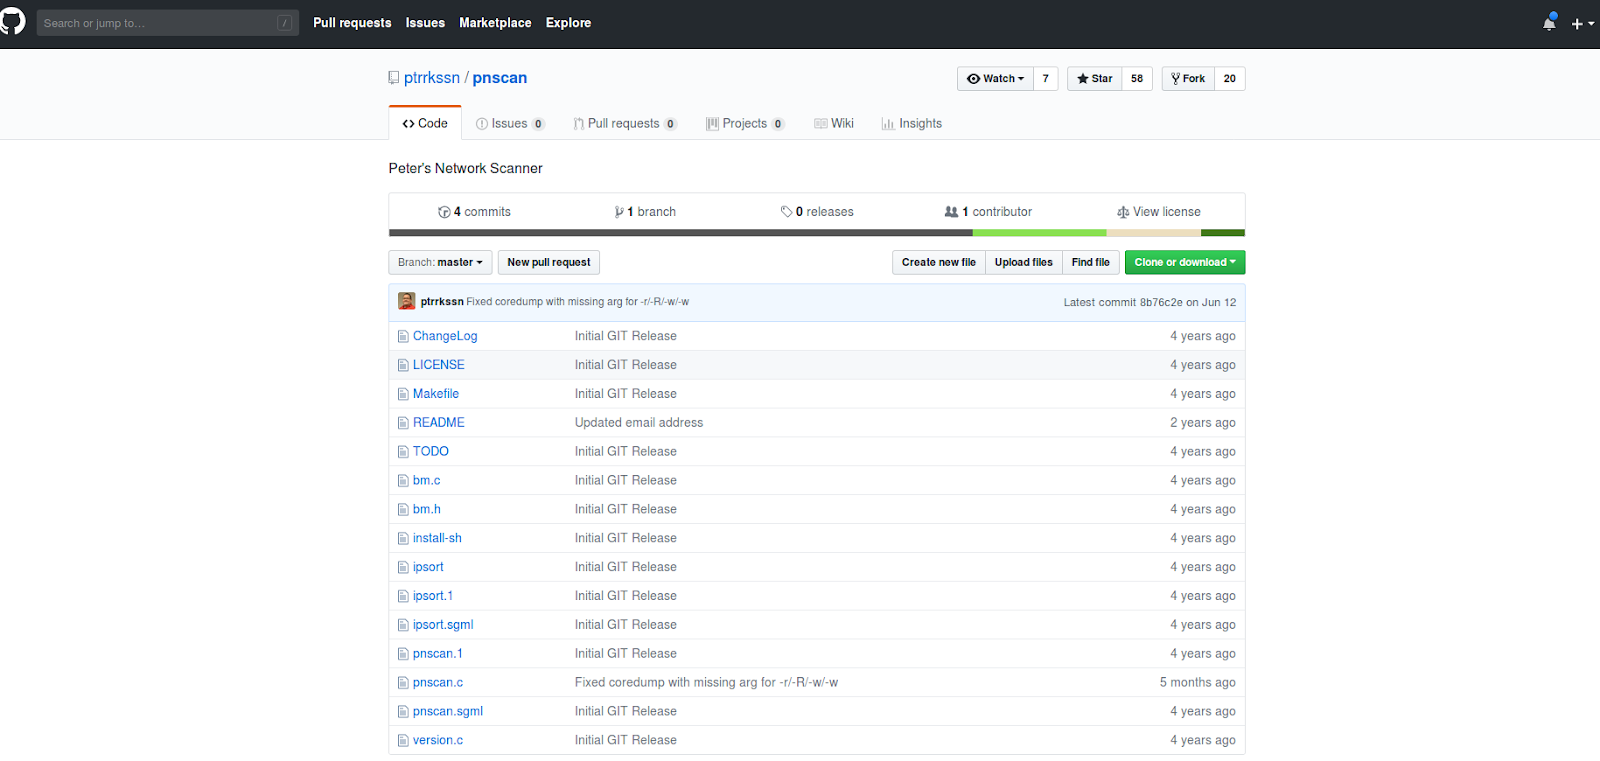1600x761 pixels.
Task: Click the releases tag icon
Action: pos(786,212)
